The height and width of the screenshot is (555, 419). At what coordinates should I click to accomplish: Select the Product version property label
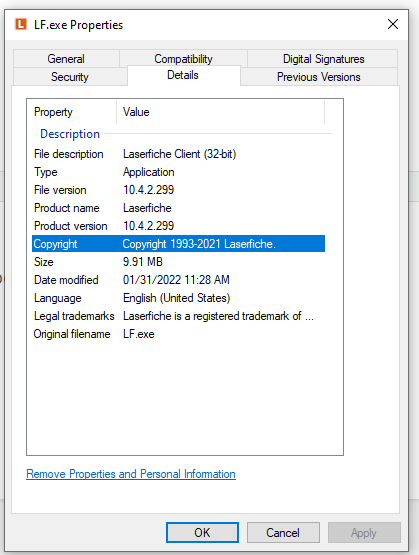pyautogui.click(x=70, y=226)
